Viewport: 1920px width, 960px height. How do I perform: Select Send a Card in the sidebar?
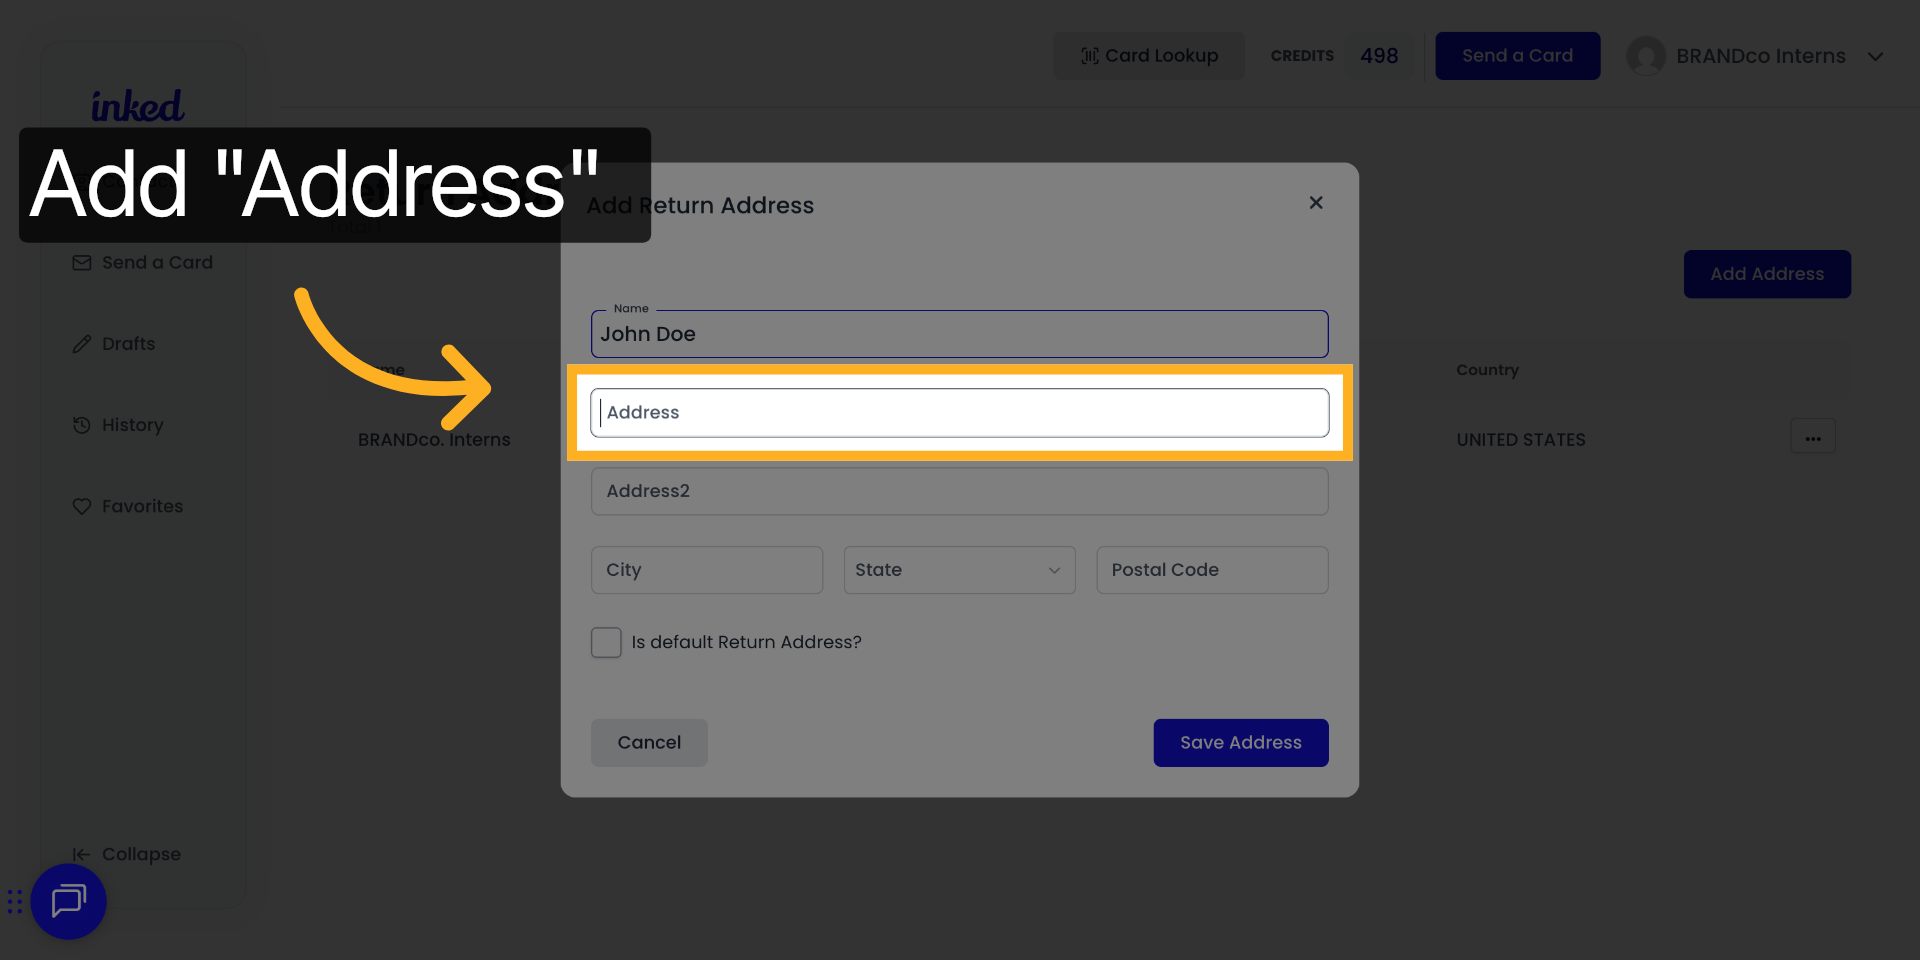pyautogui.click(x=157, y=262)
